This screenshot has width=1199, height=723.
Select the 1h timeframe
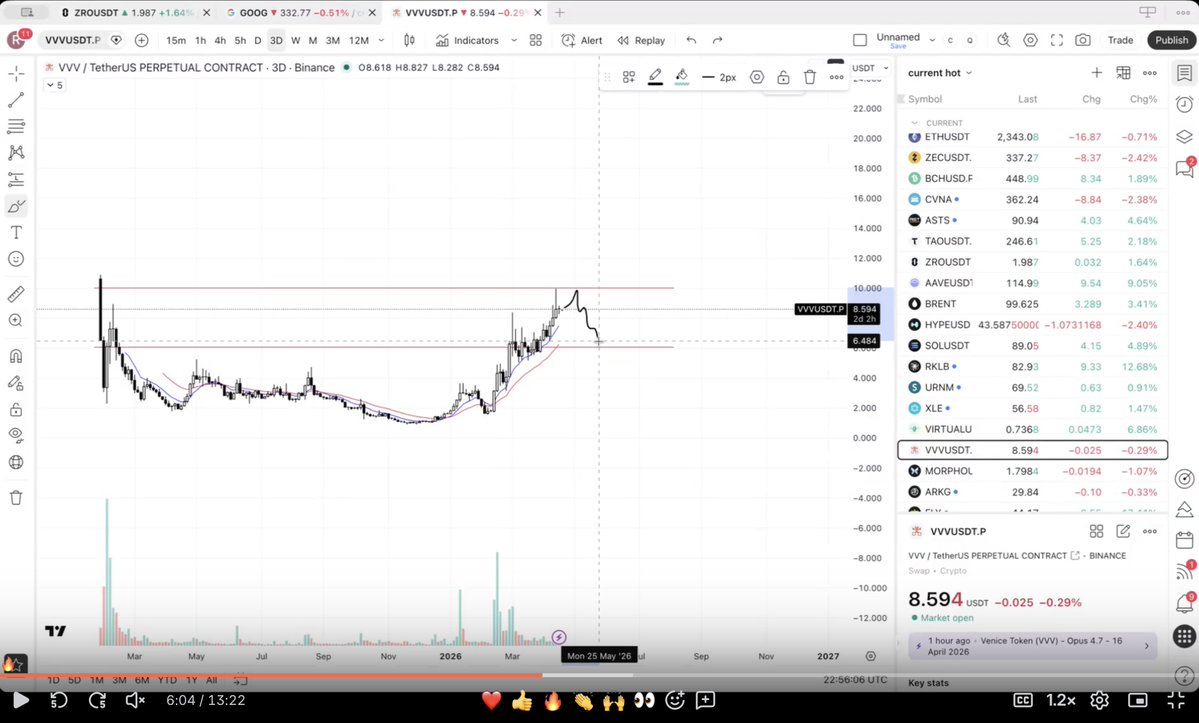point(200,41)
